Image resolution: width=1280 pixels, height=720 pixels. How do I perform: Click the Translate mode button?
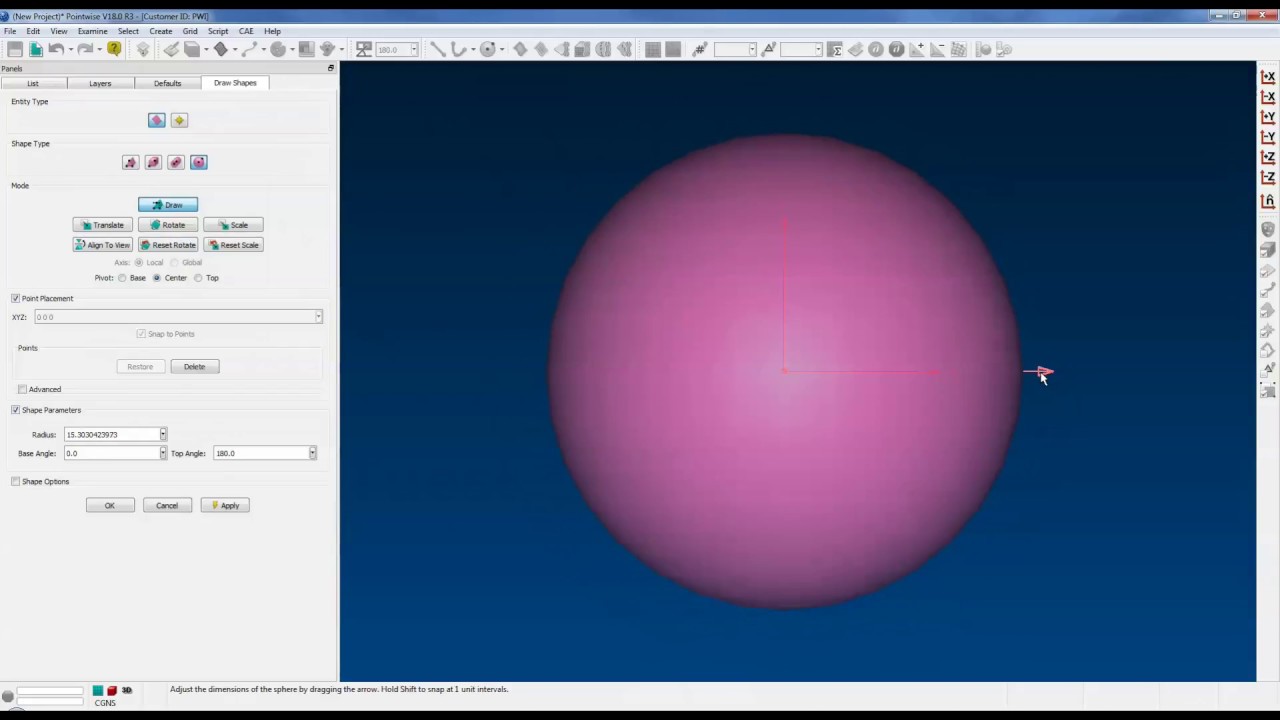102,225
